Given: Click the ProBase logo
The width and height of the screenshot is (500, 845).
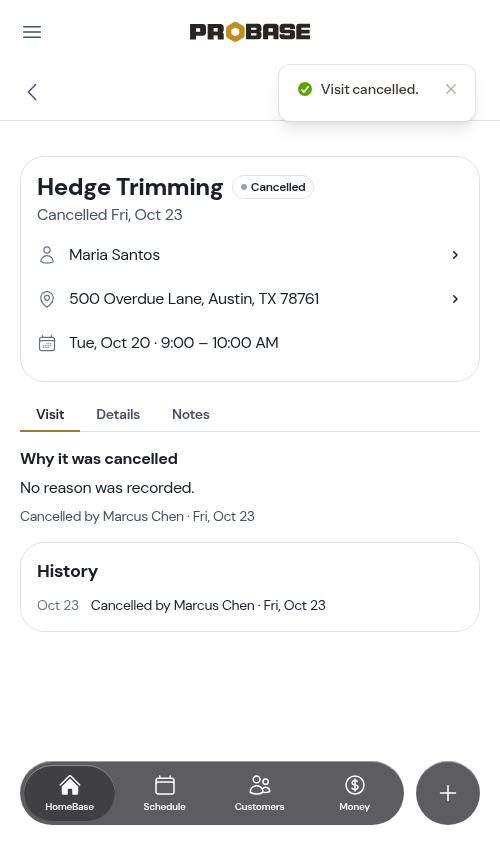Looking at the screenshot, I should (x=250, y=32).
